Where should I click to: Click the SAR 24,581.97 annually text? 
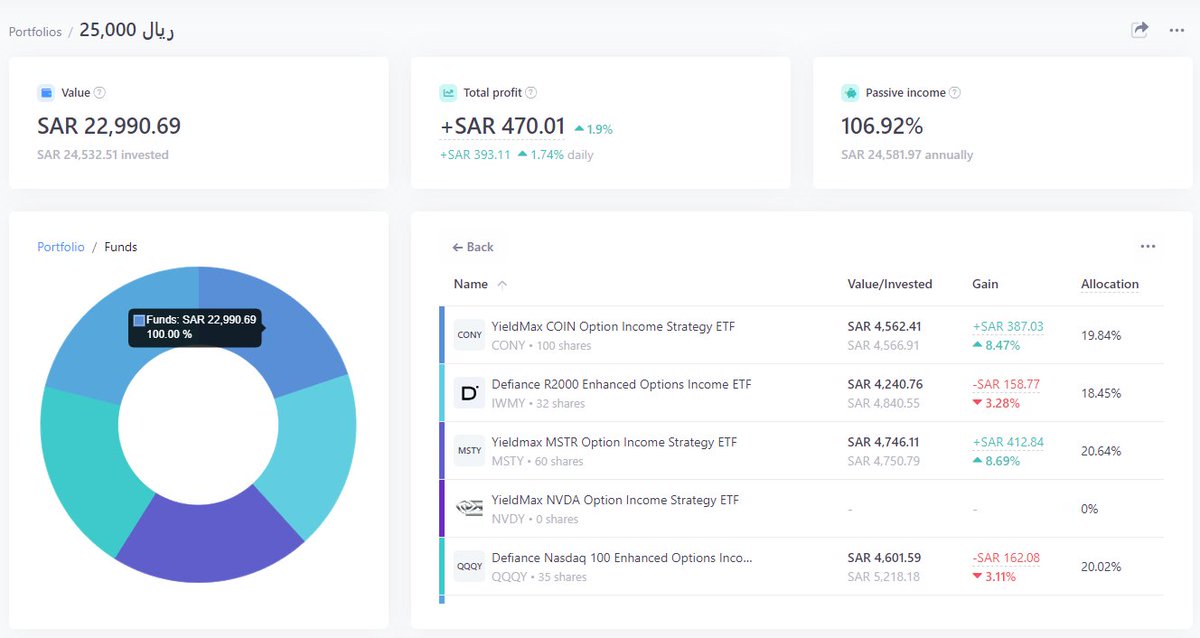[x=907, y=155]
